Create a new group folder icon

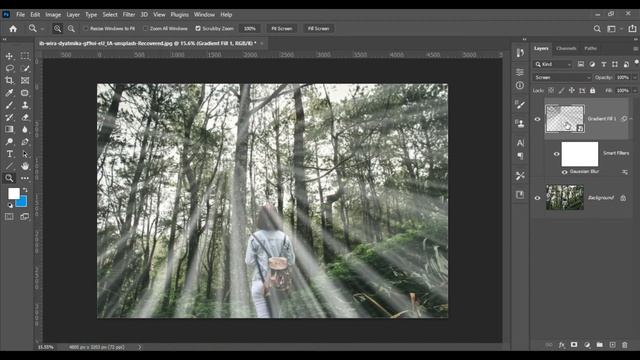(x=599, y=345)
